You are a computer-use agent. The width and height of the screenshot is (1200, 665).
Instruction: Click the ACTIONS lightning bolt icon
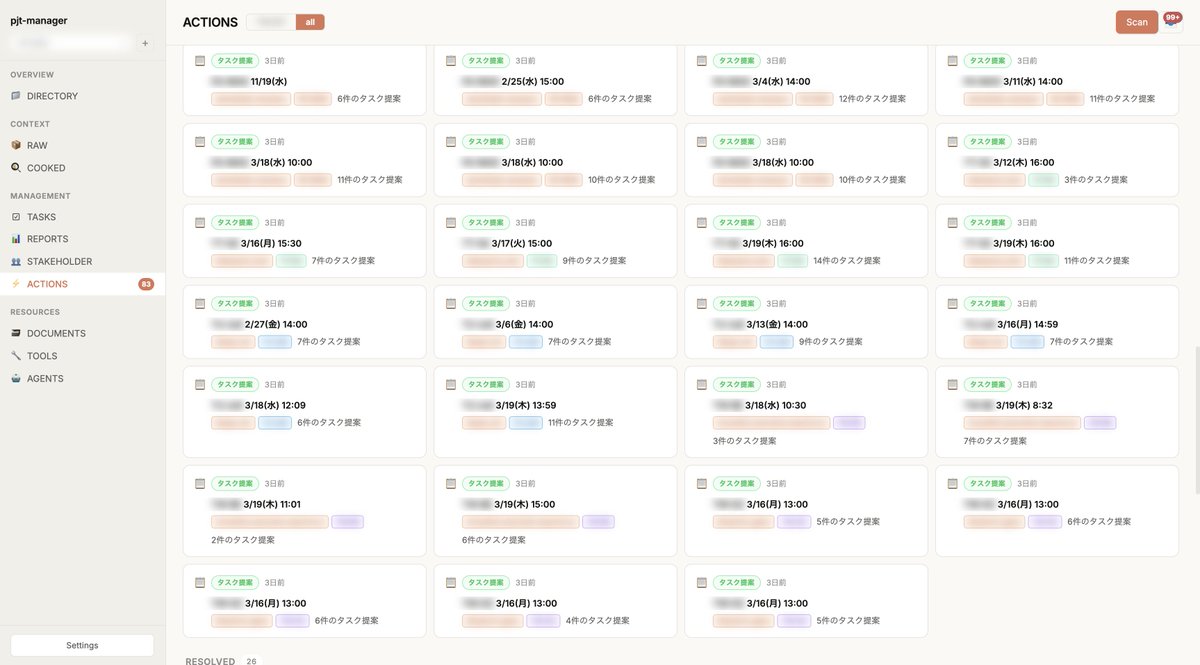coord(16,284)
